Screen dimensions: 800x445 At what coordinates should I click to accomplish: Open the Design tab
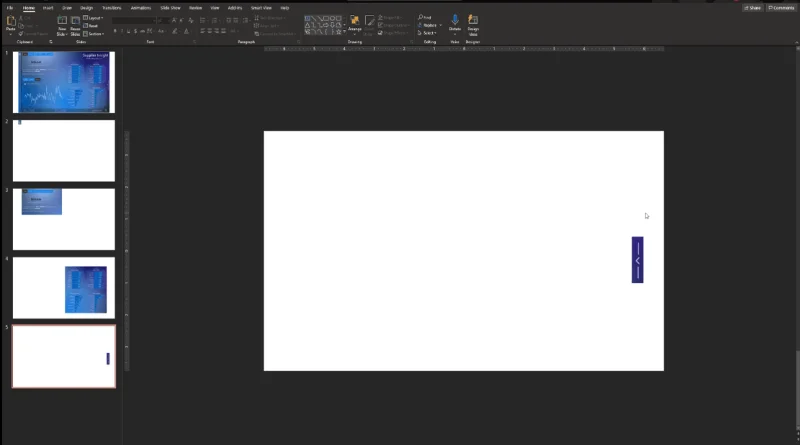click(x=87, y=8)
